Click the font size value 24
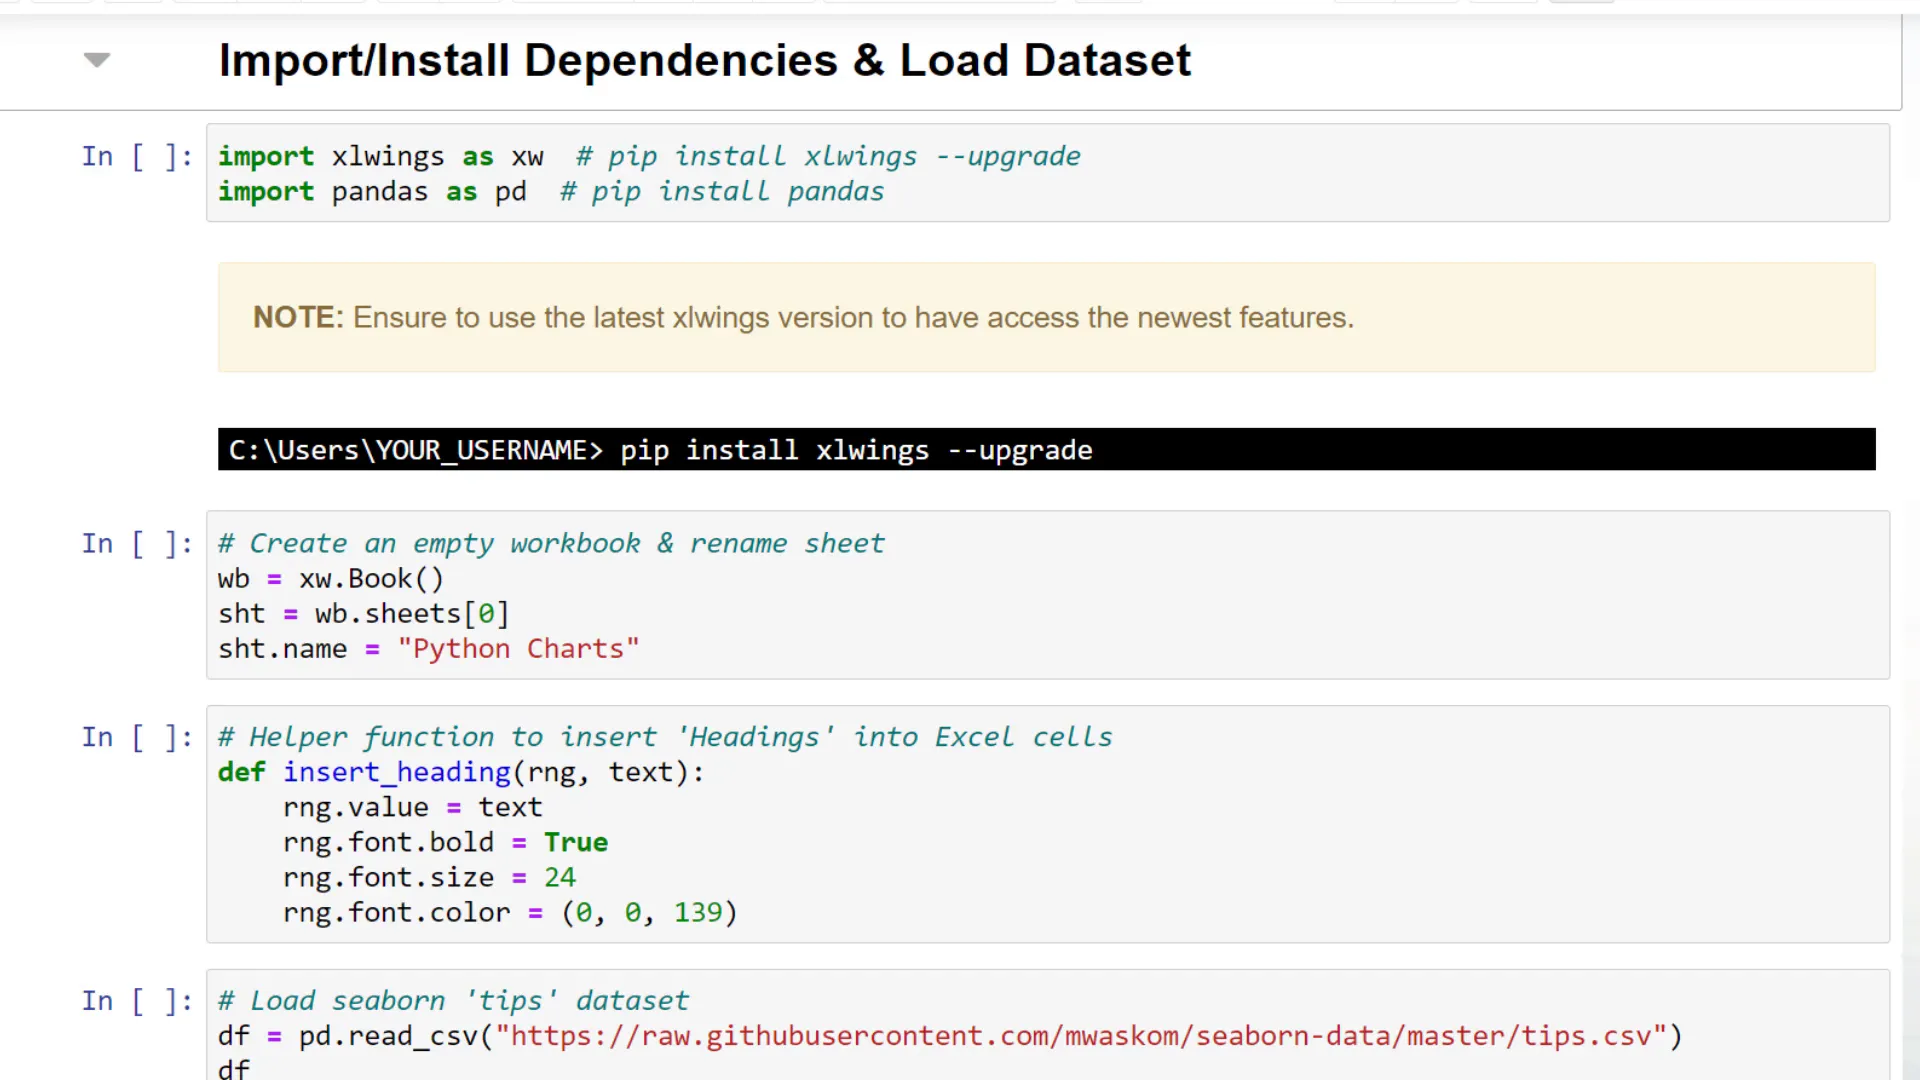This screenshot has width=1920, height=1080. pyautogui.click(x=559, y=877)
